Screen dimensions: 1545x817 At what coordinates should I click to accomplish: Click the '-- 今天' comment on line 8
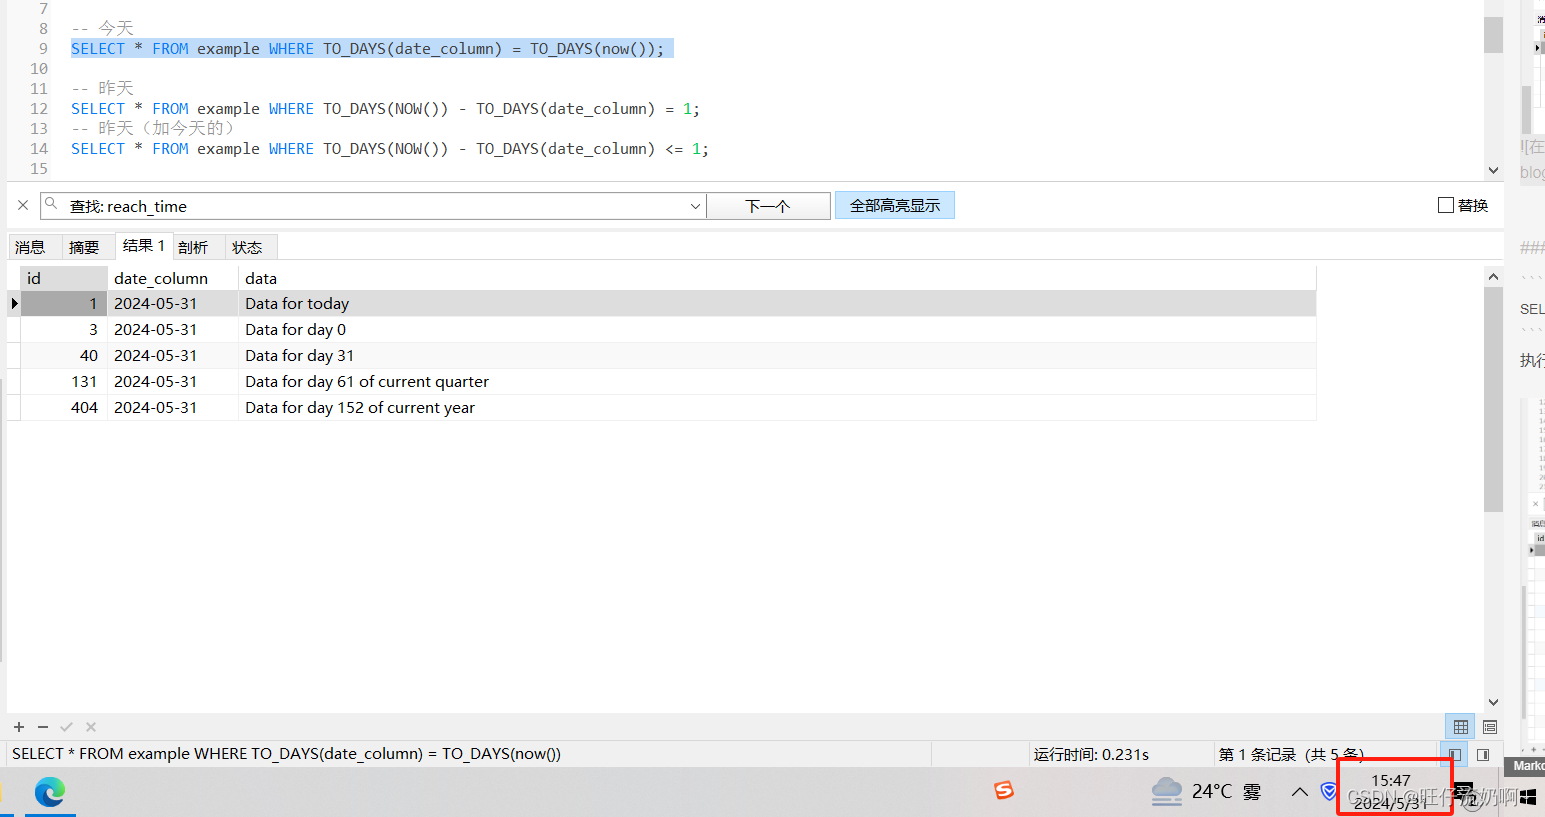tap(102, 28)
